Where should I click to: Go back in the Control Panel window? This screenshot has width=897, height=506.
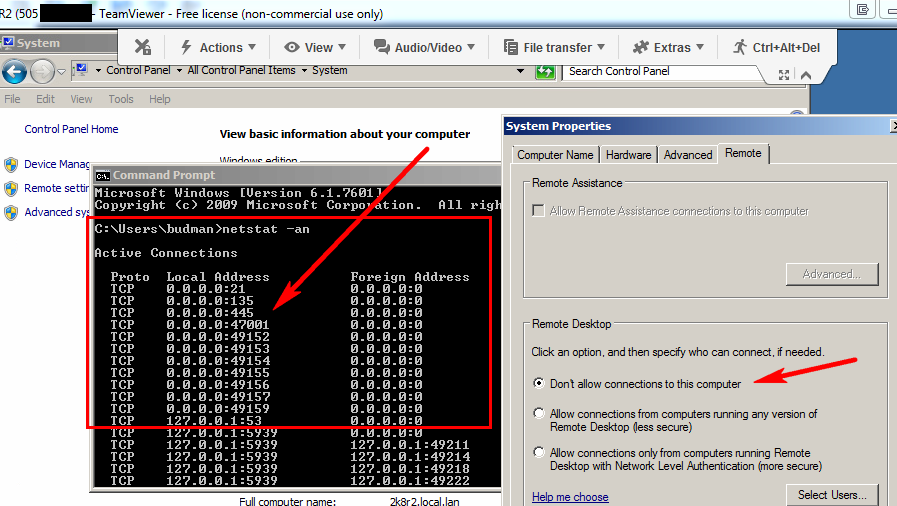coord(14,72)
